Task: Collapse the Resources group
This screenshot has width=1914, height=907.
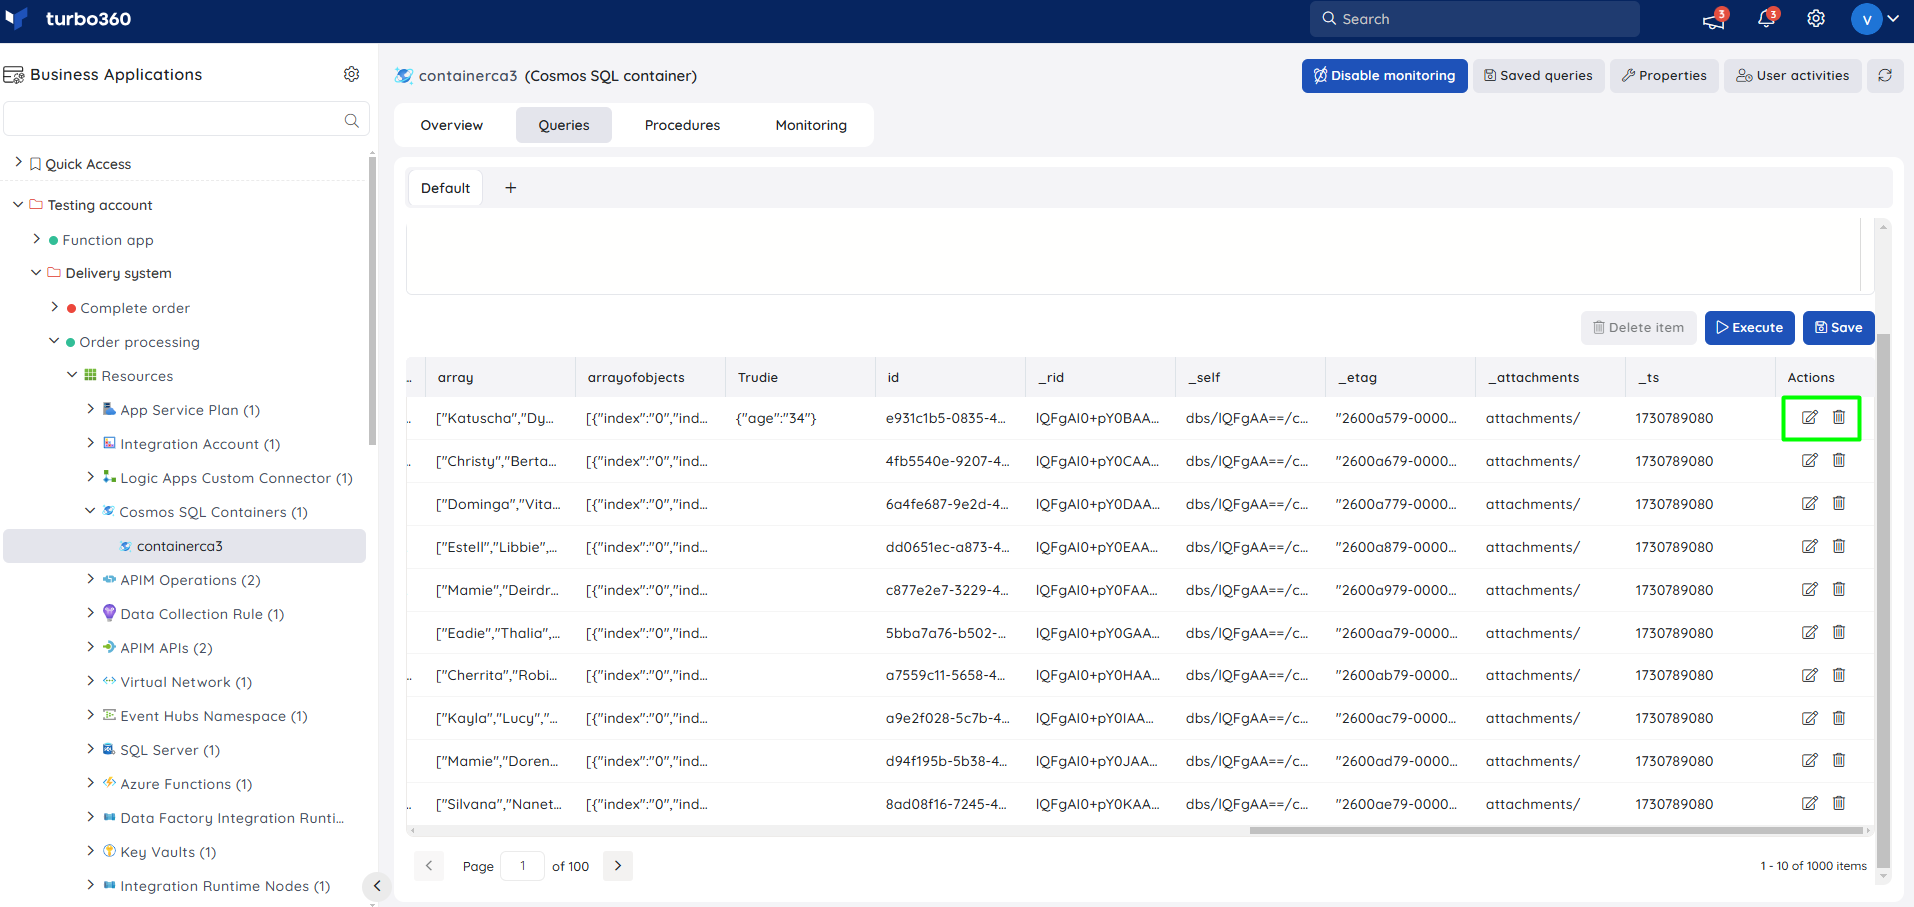Action: coord(72,375)
